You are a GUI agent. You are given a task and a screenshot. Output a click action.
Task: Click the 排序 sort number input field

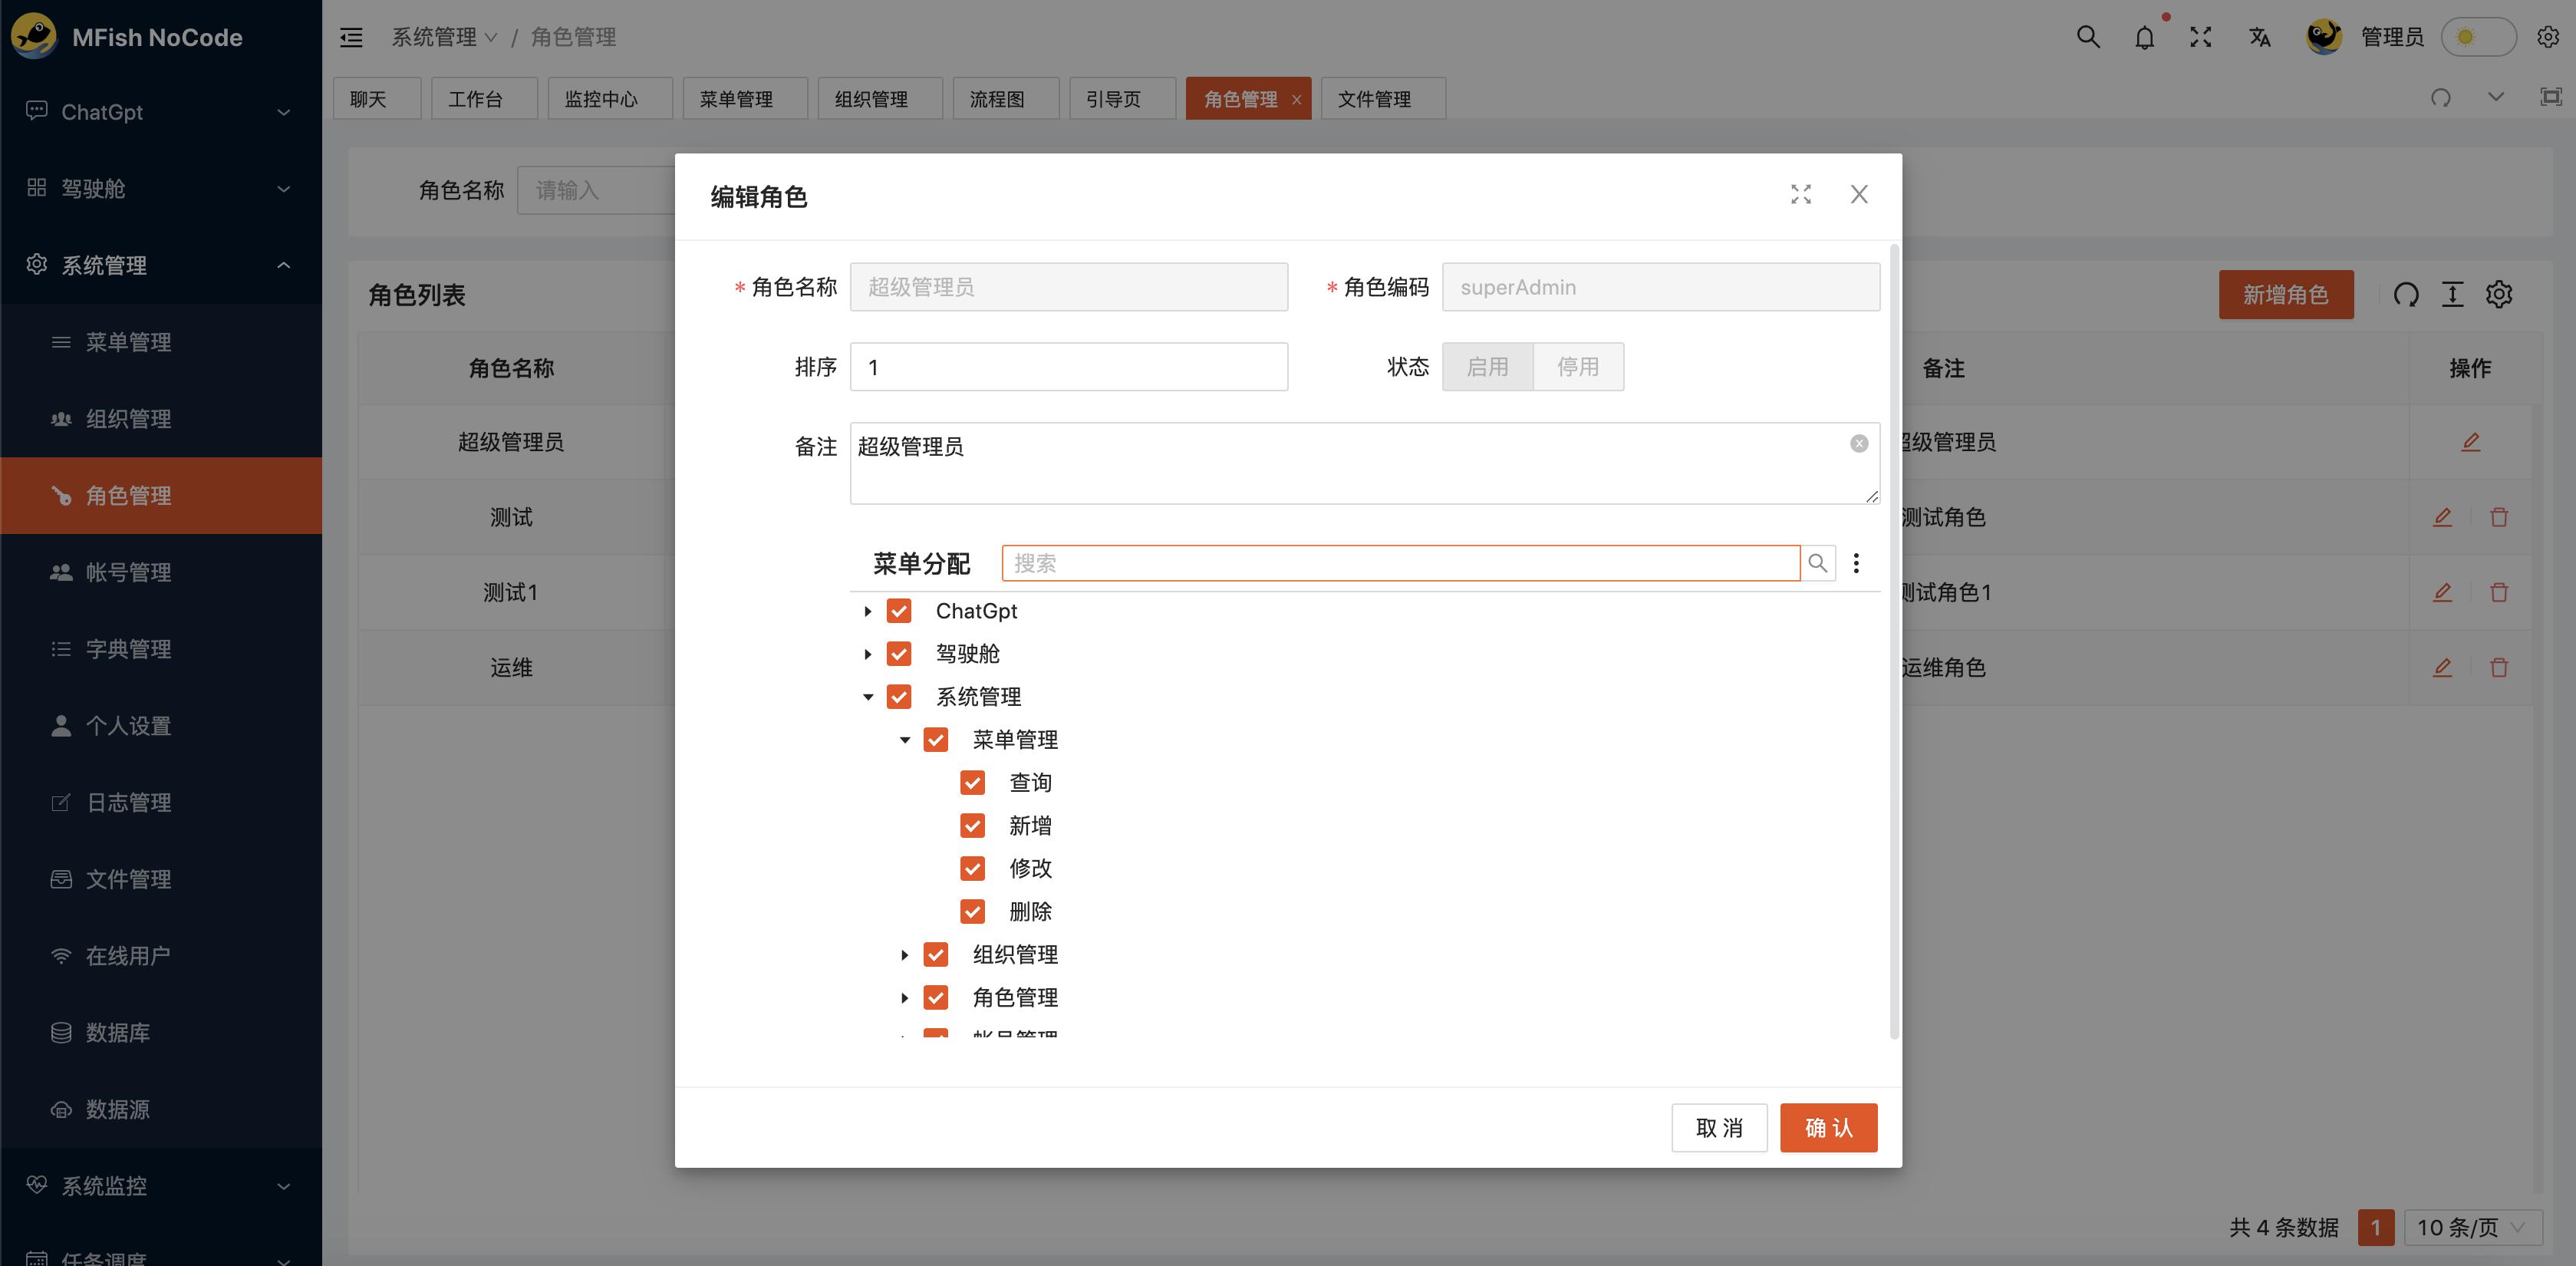(x=1068, y=367)
